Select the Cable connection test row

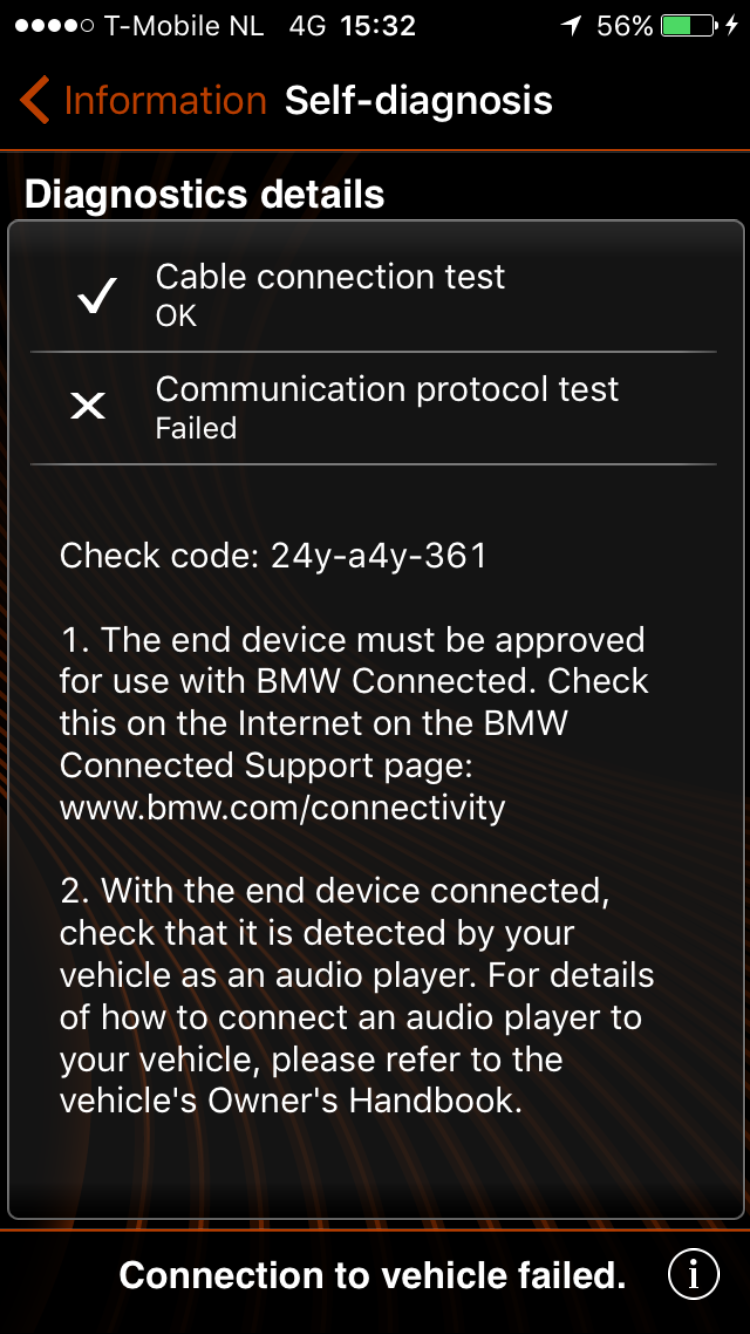pos(374,296)
